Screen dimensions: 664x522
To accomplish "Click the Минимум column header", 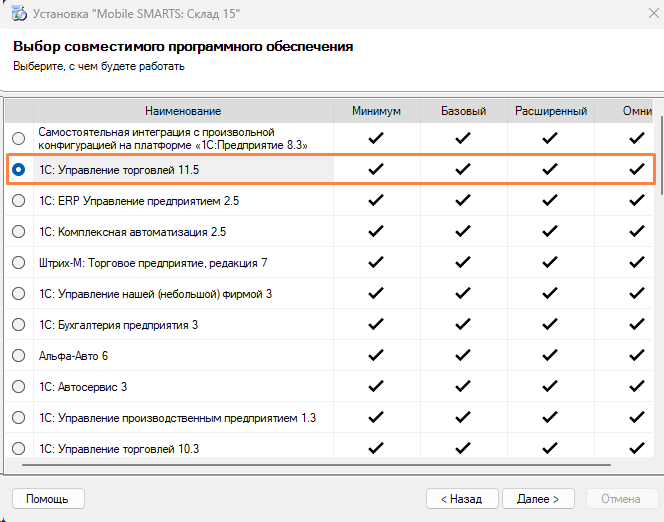I will click(376, 111).
